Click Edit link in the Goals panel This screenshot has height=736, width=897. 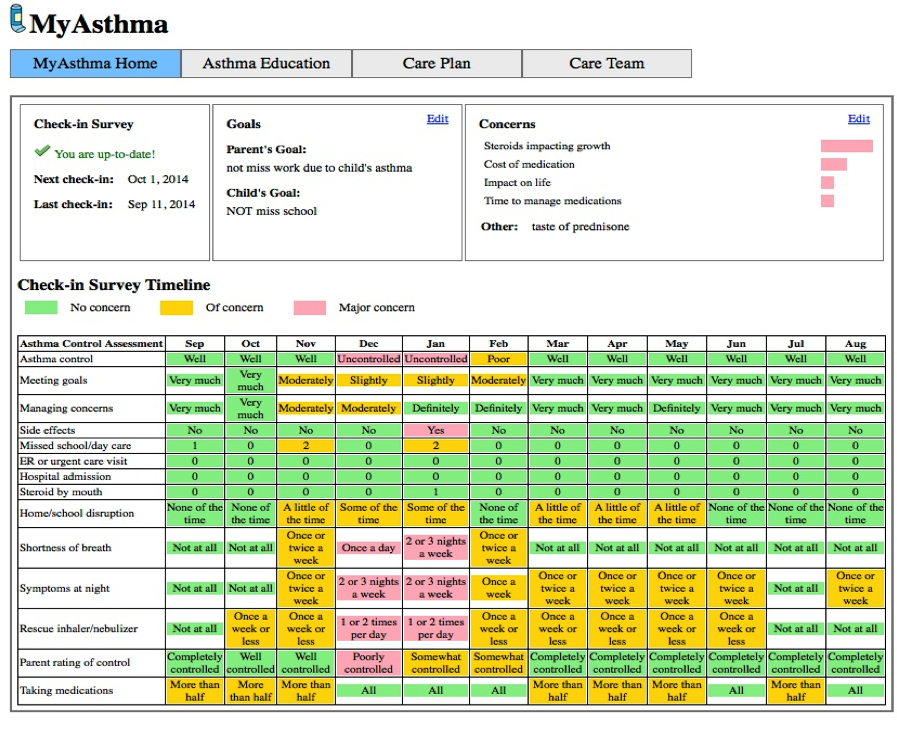(437, 119)
